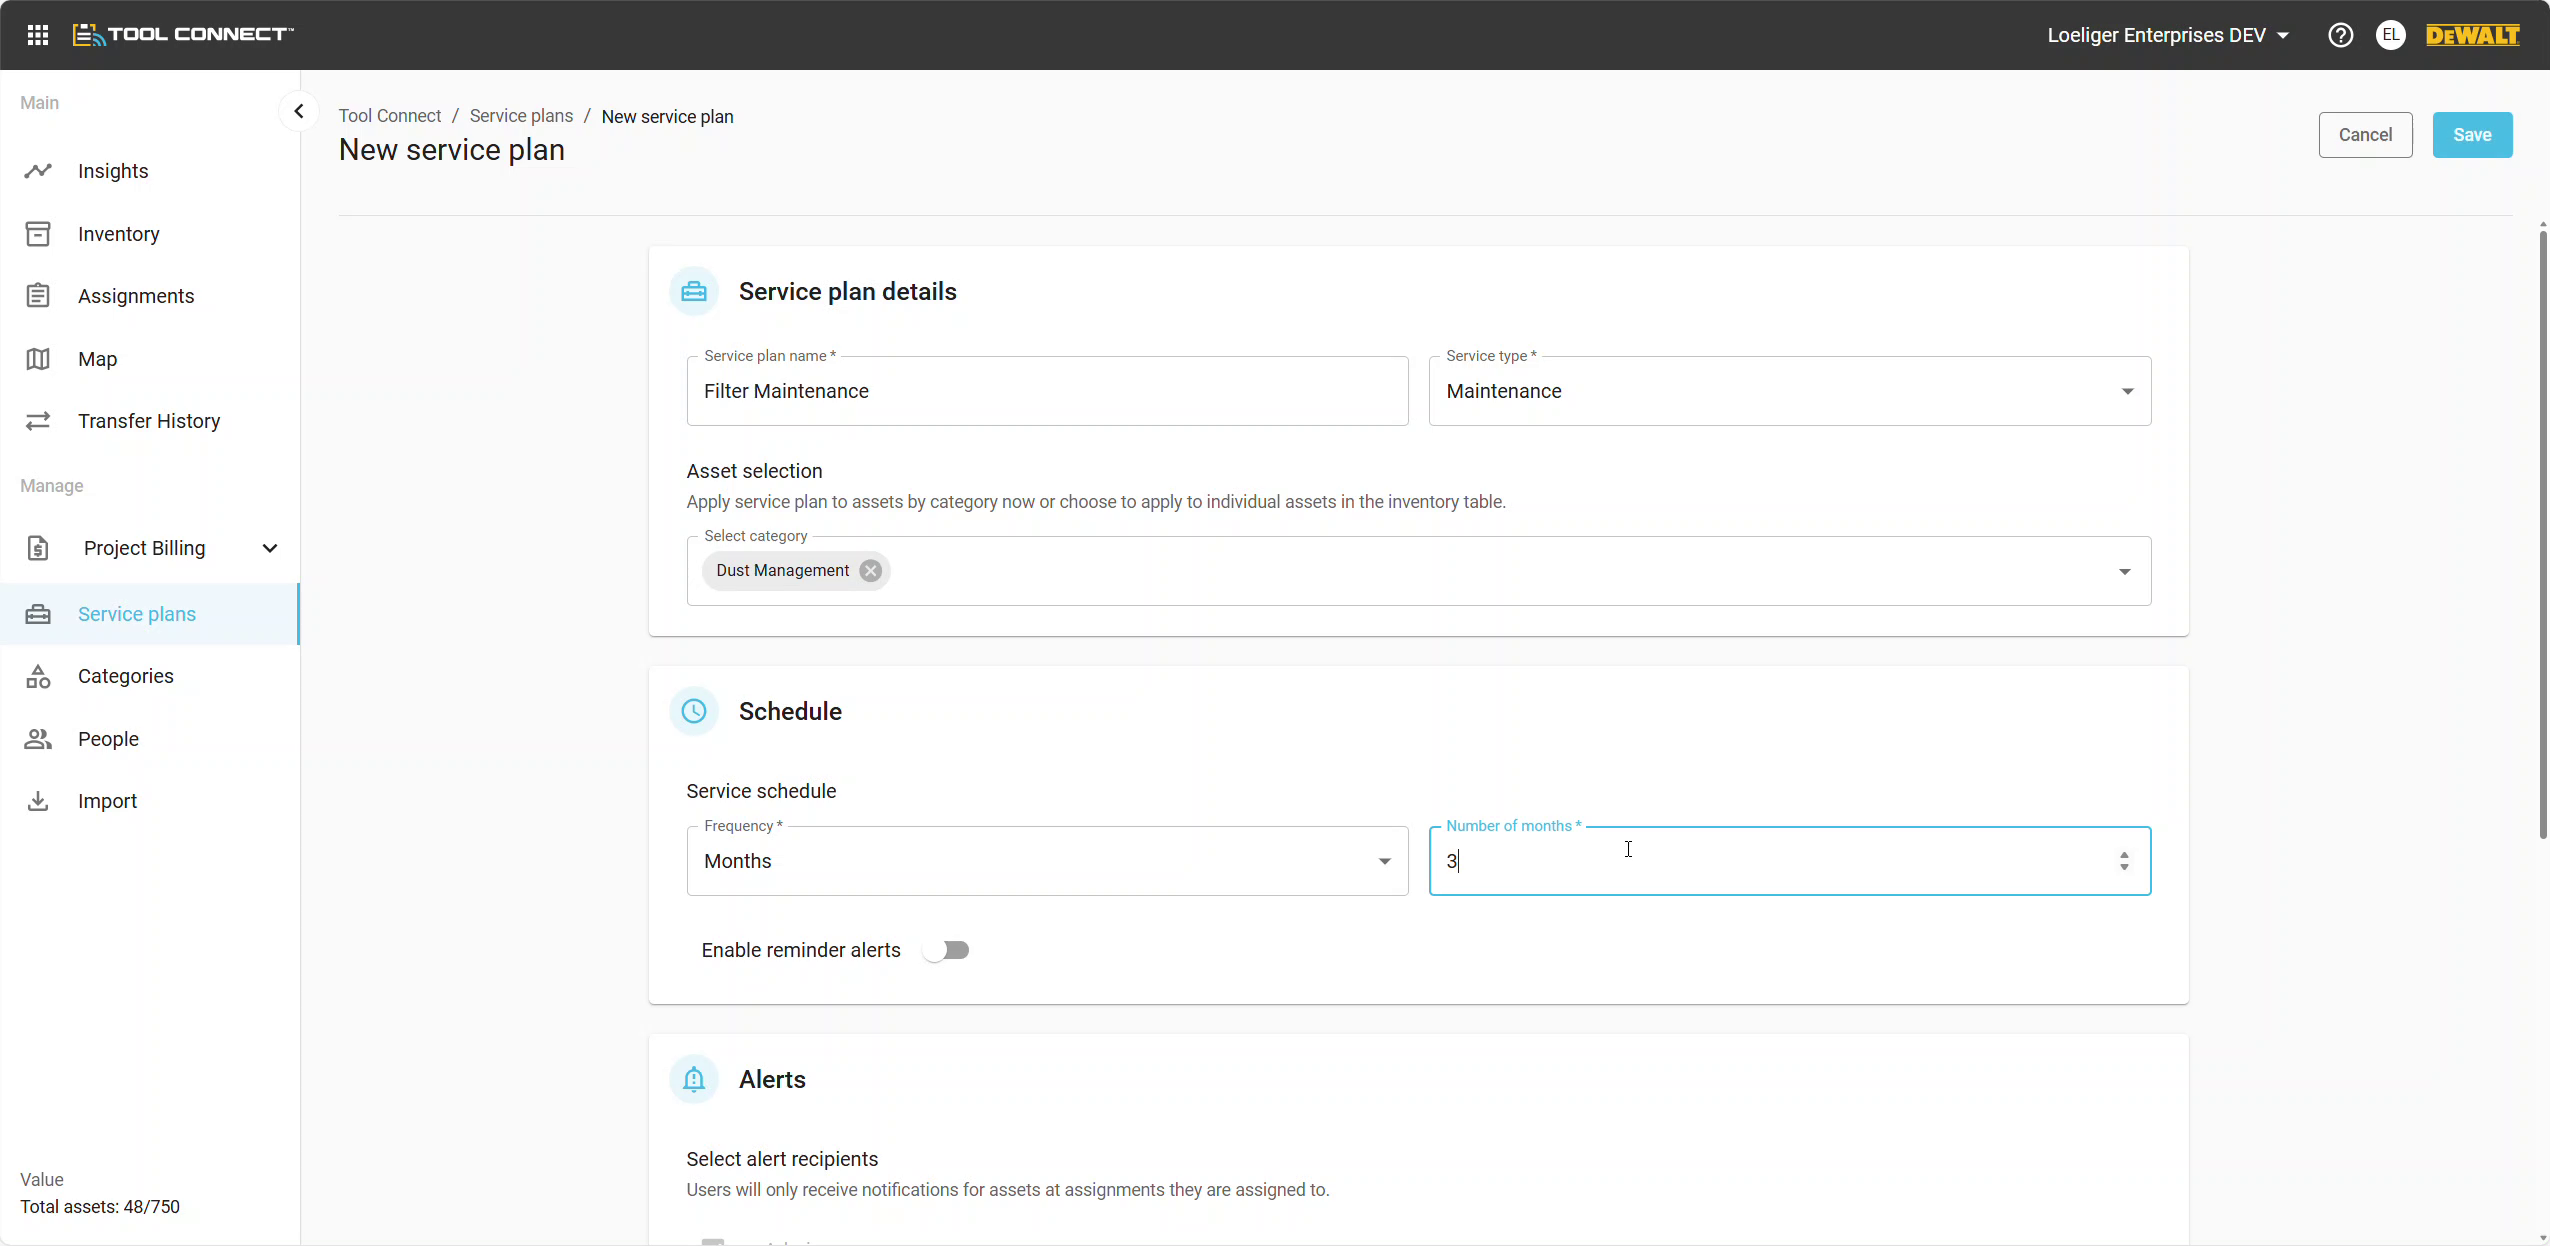2550x1246 pixels.
Task: Collapse the sidebar with the chevron button
Action: pyautogui.click(x=299, y=111)
